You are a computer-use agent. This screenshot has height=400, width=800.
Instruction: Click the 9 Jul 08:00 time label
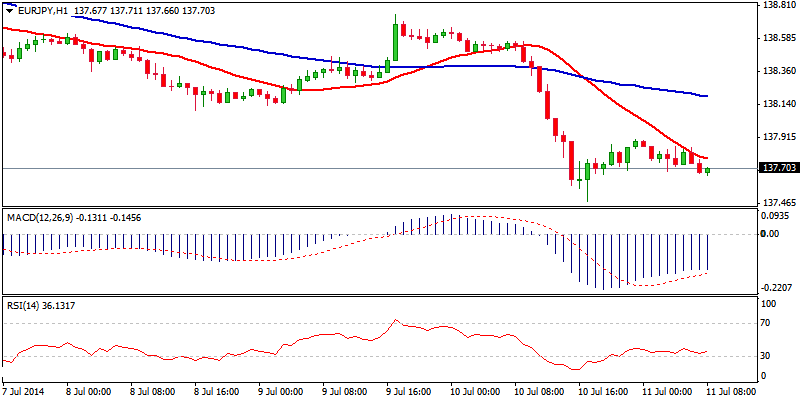click(x=345, y=392)
